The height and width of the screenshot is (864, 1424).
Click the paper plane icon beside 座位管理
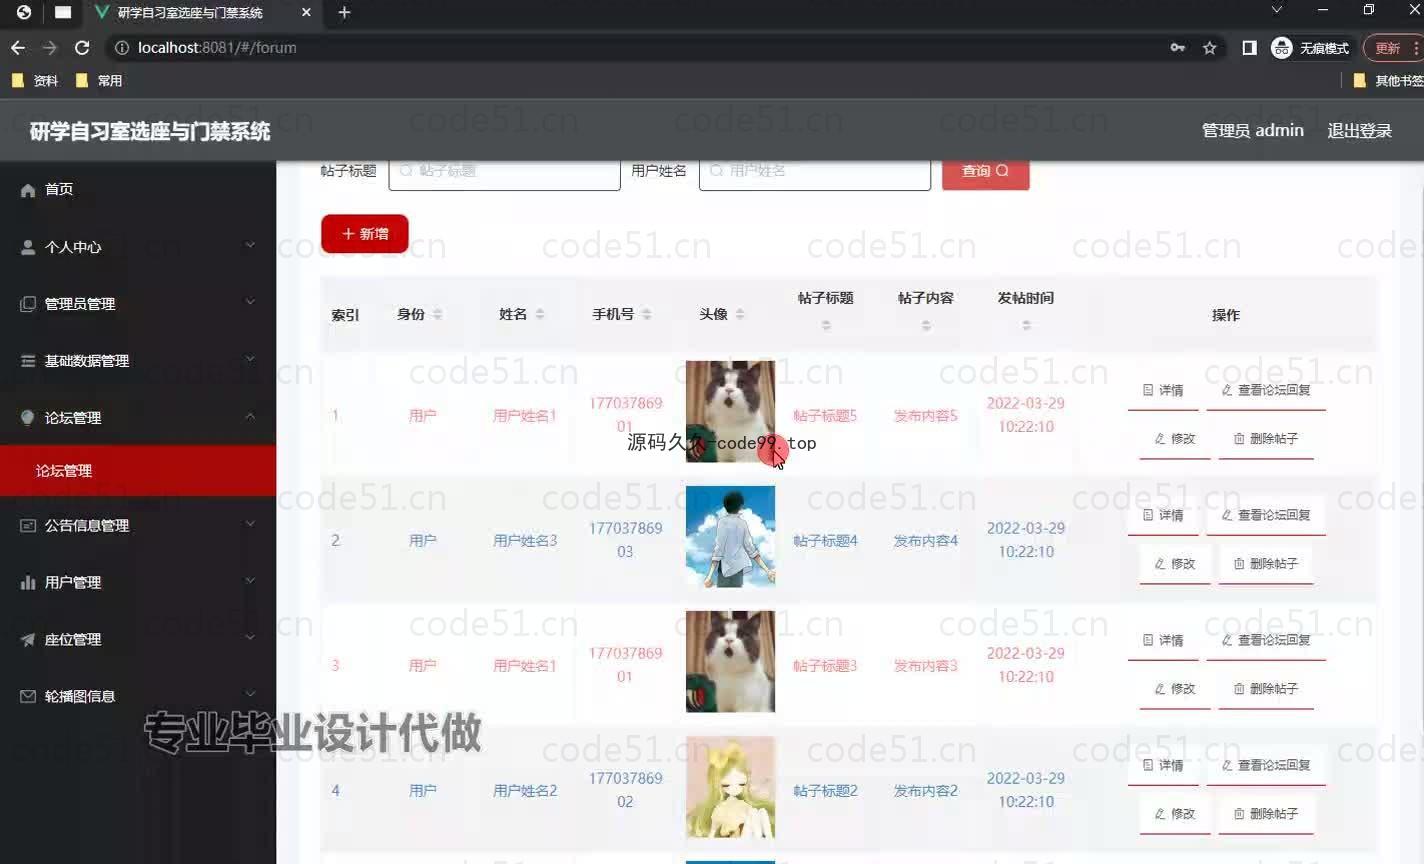tap(28, 639)
